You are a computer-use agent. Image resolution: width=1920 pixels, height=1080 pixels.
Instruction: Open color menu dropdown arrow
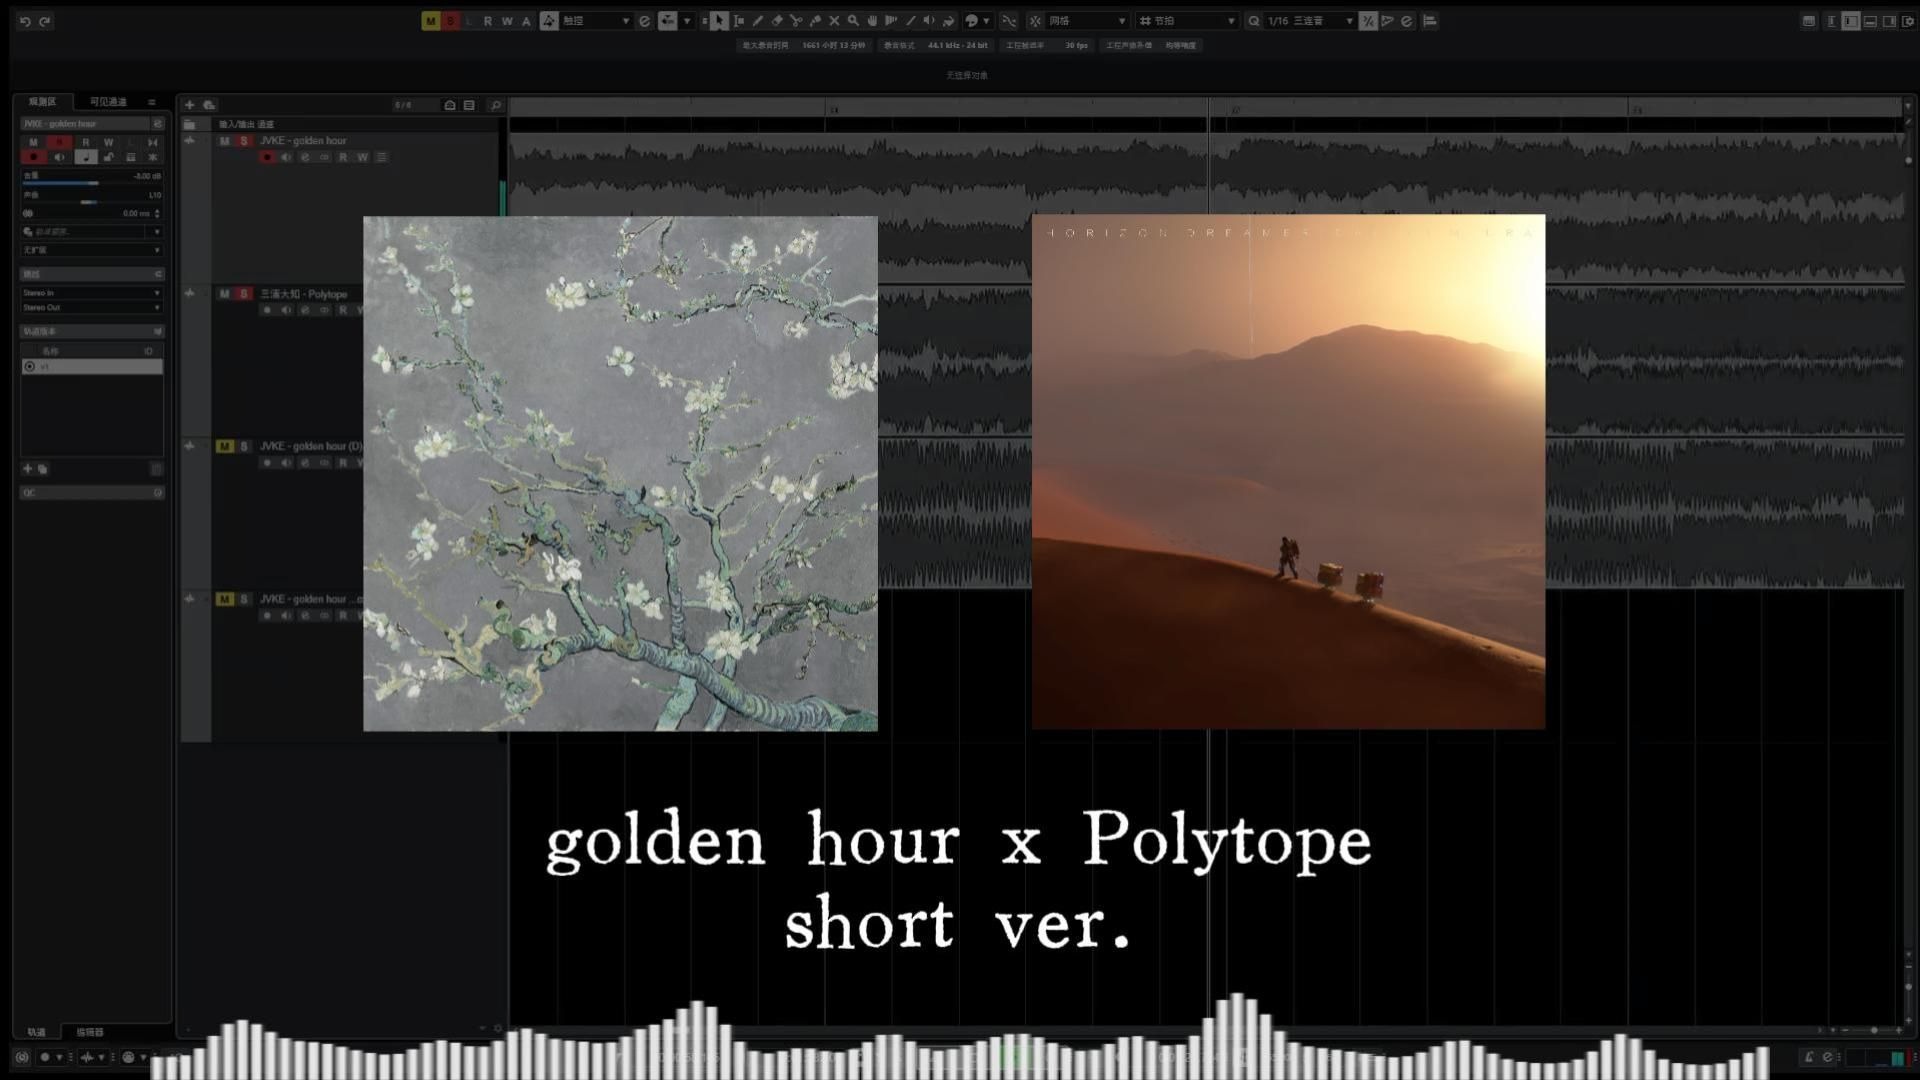point(986,21)
